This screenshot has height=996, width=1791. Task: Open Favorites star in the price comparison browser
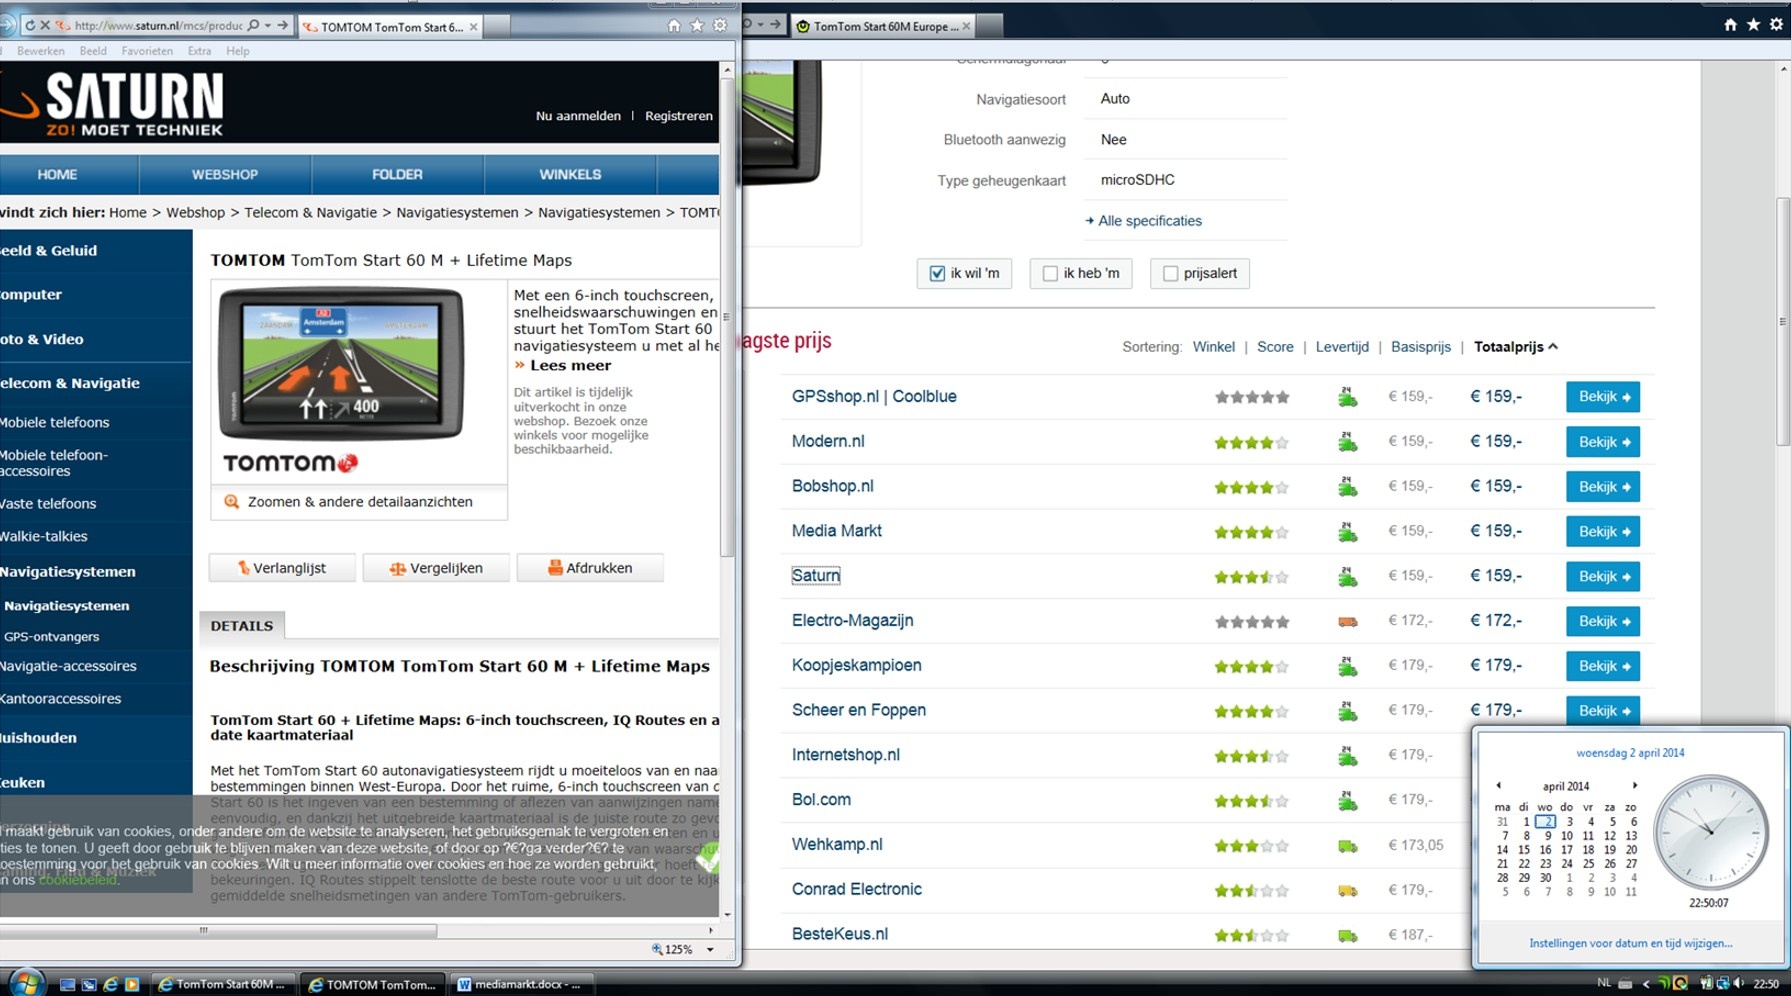click(1753, 25)
